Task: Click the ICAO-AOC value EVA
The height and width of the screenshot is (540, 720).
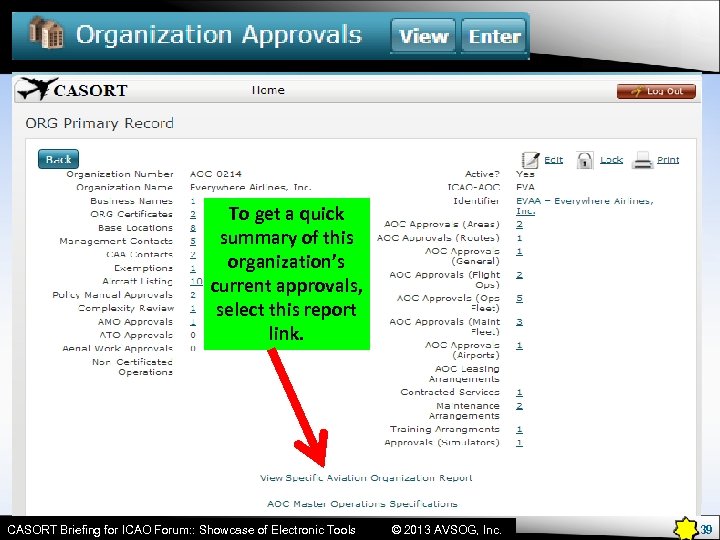Action: (525, 187)
